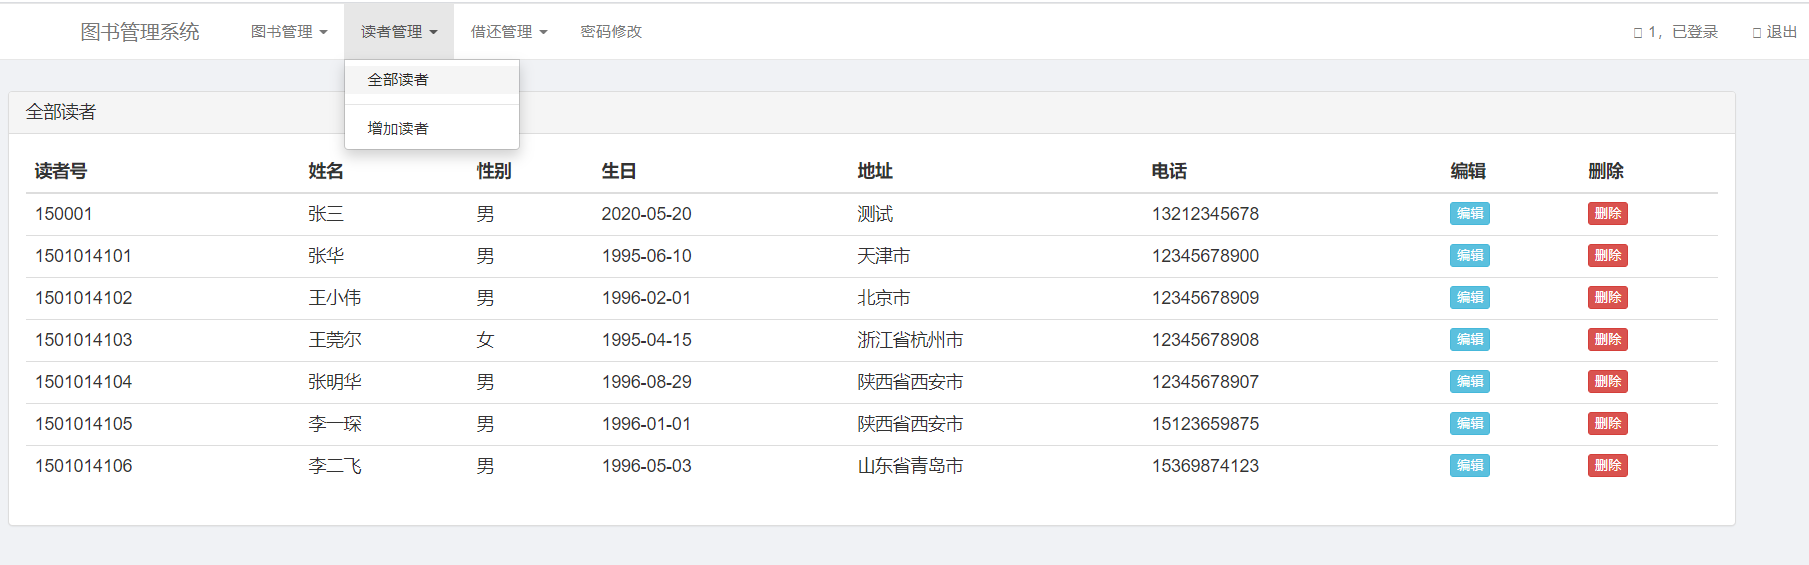1809x565 pixels.
Task: Expand the 借还管理 dropdown menu
Action: pyautogui.click(x=509, y=32)
